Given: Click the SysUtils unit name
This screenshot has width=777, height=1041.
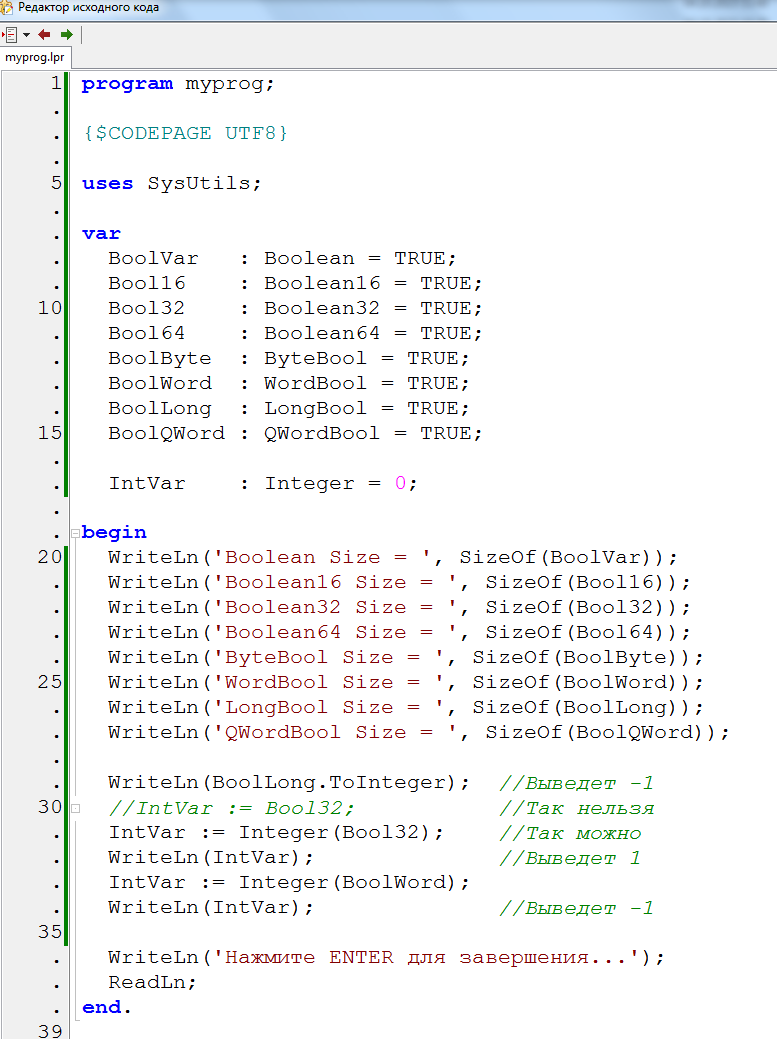Looking at the screenshot, I should 199,183.
